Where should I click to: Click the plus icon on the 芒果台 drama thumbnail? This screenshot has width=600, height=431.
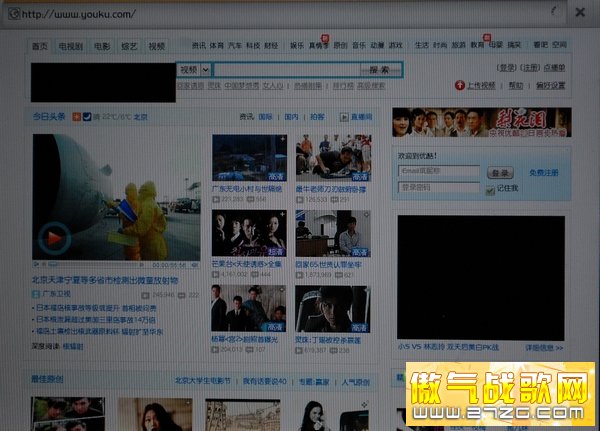coord(282,214)
